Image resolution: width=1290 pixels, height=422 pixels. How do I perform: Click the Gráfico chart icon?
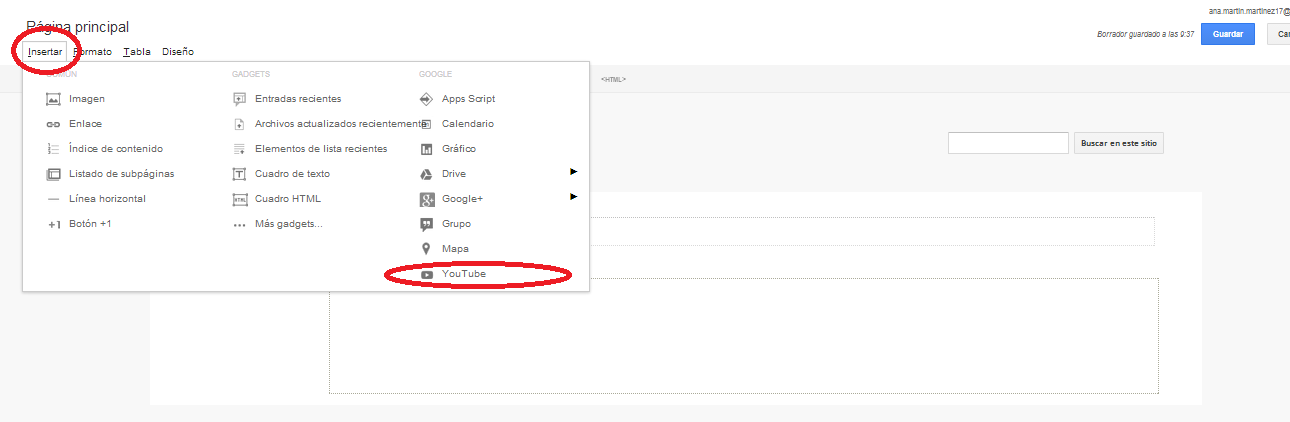427,149
